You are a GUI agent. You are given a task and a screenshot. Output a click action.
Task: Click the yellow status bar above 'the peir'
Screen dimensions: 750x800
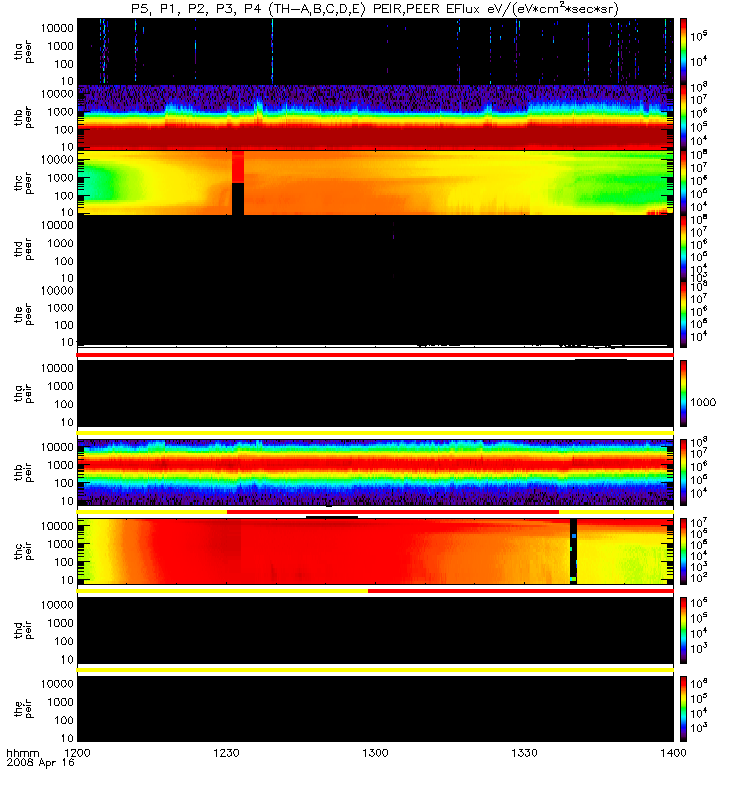point(375,669)
